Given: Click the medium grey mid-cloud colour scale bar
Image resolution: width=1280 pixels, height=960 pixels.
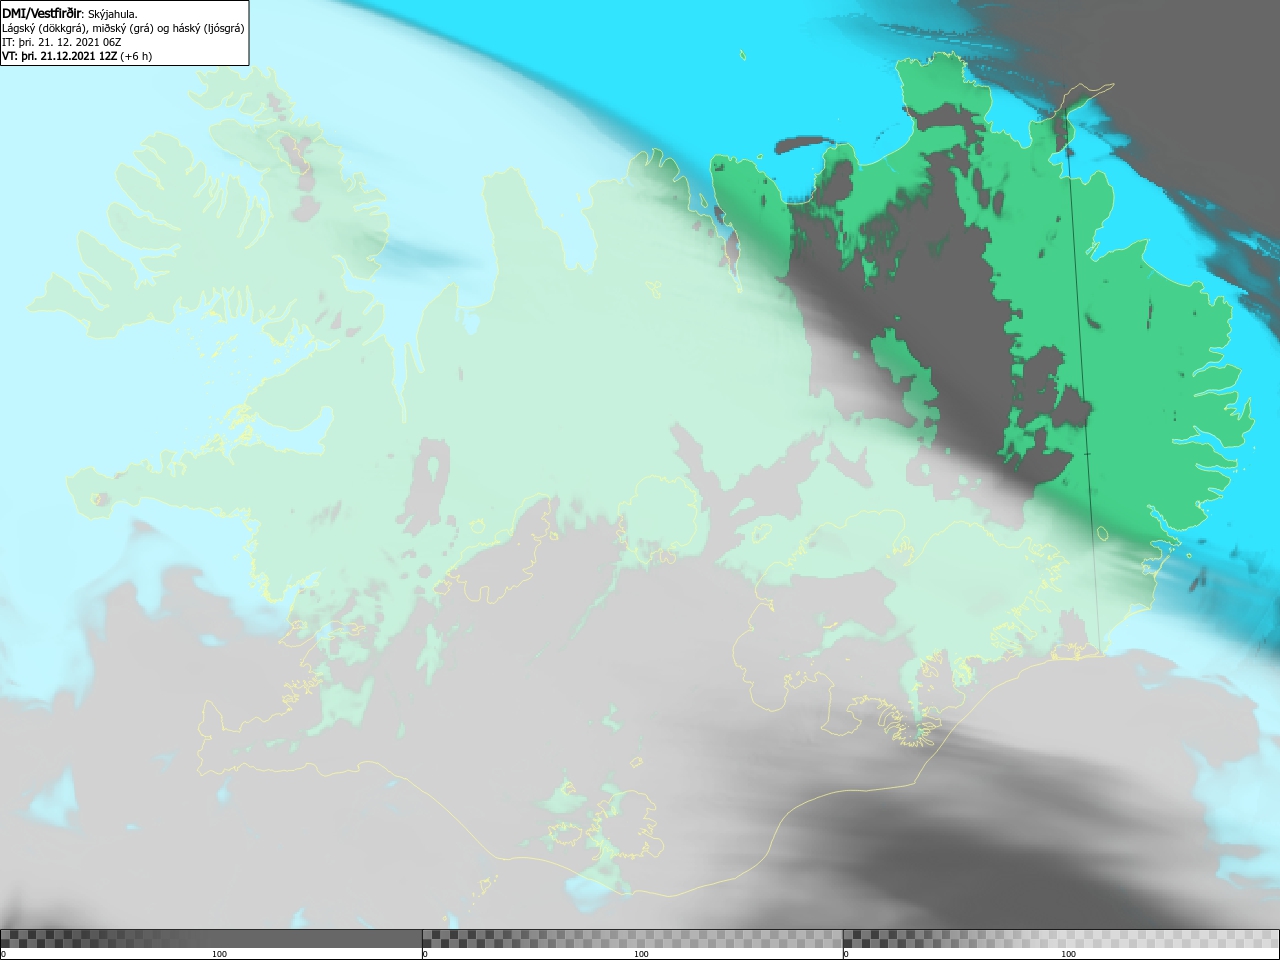Looking at the screenshot, I should 632,939.
